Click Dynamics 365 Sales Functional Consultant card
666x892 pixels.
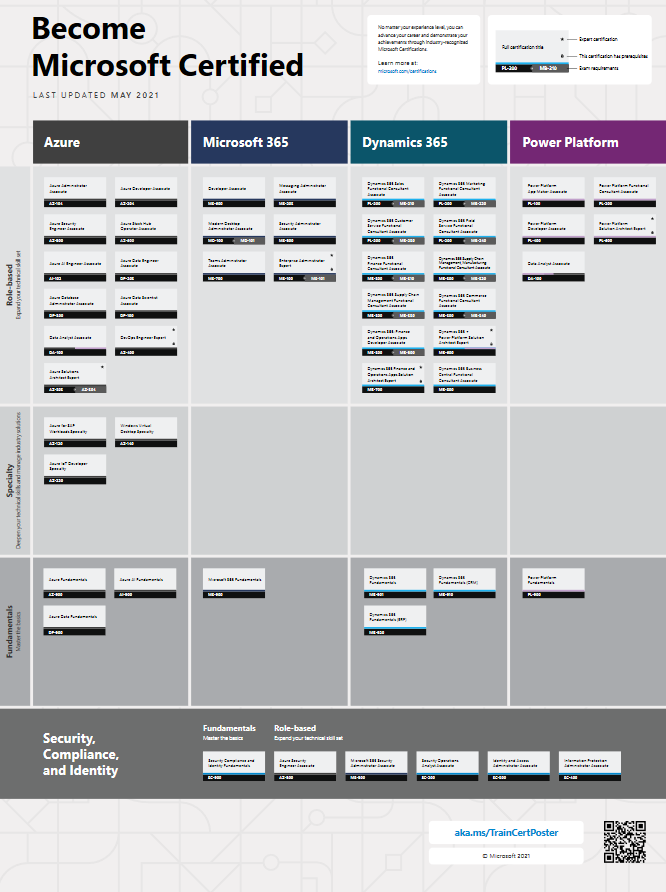click(x=393, y=192)
